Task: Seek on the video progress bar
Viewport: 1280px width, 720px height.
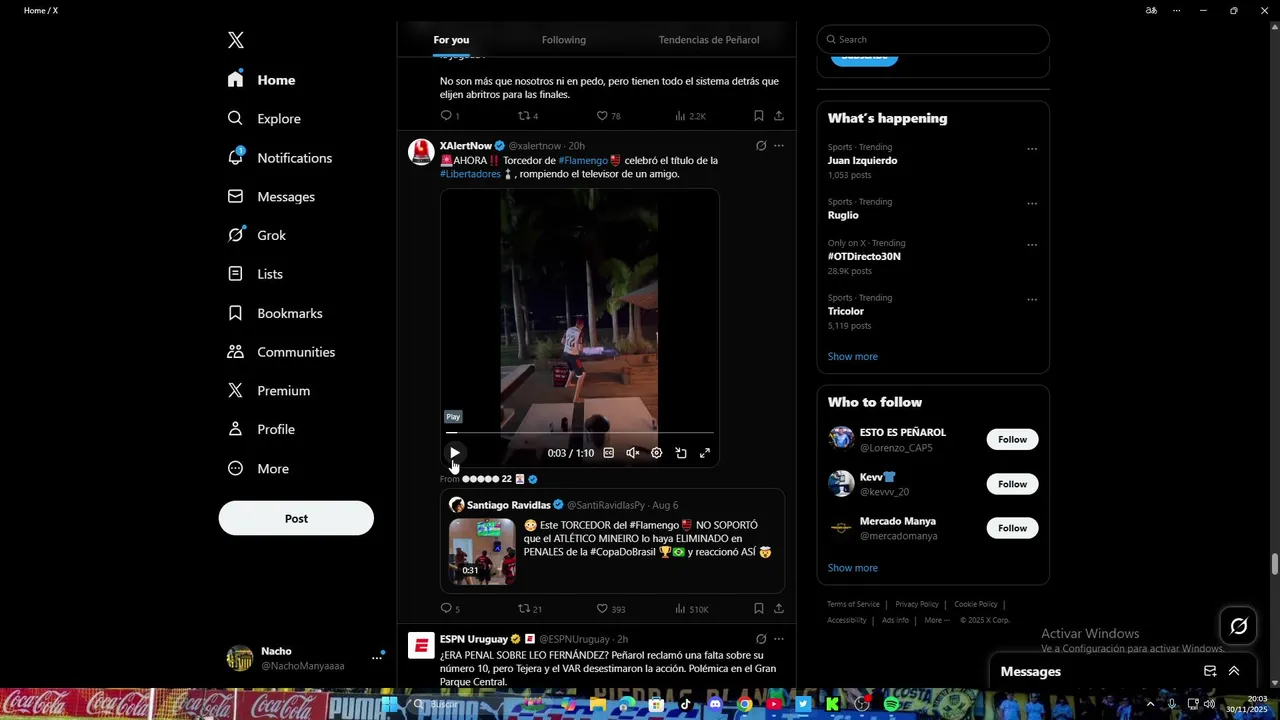Action: click(x=579, y=433)
